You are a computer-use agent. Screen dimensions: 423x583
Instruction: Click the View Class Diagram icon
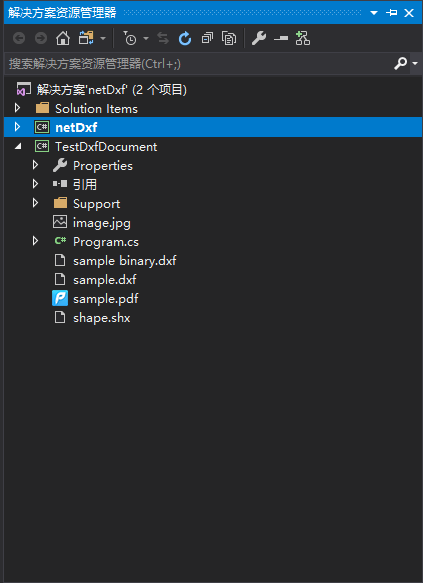303,38
